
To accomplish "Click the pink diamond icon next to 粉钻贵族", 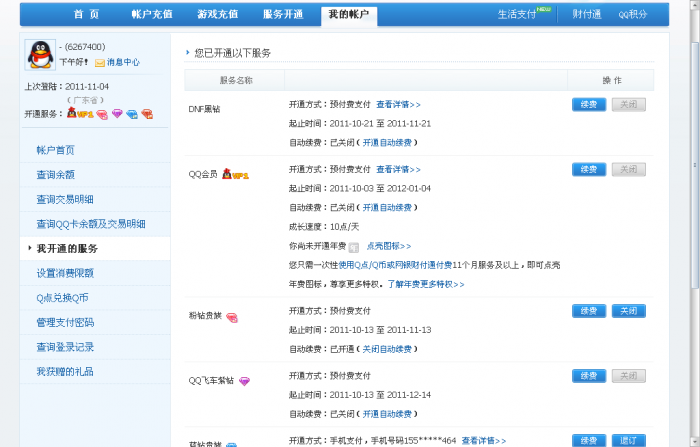I will 232,317.
